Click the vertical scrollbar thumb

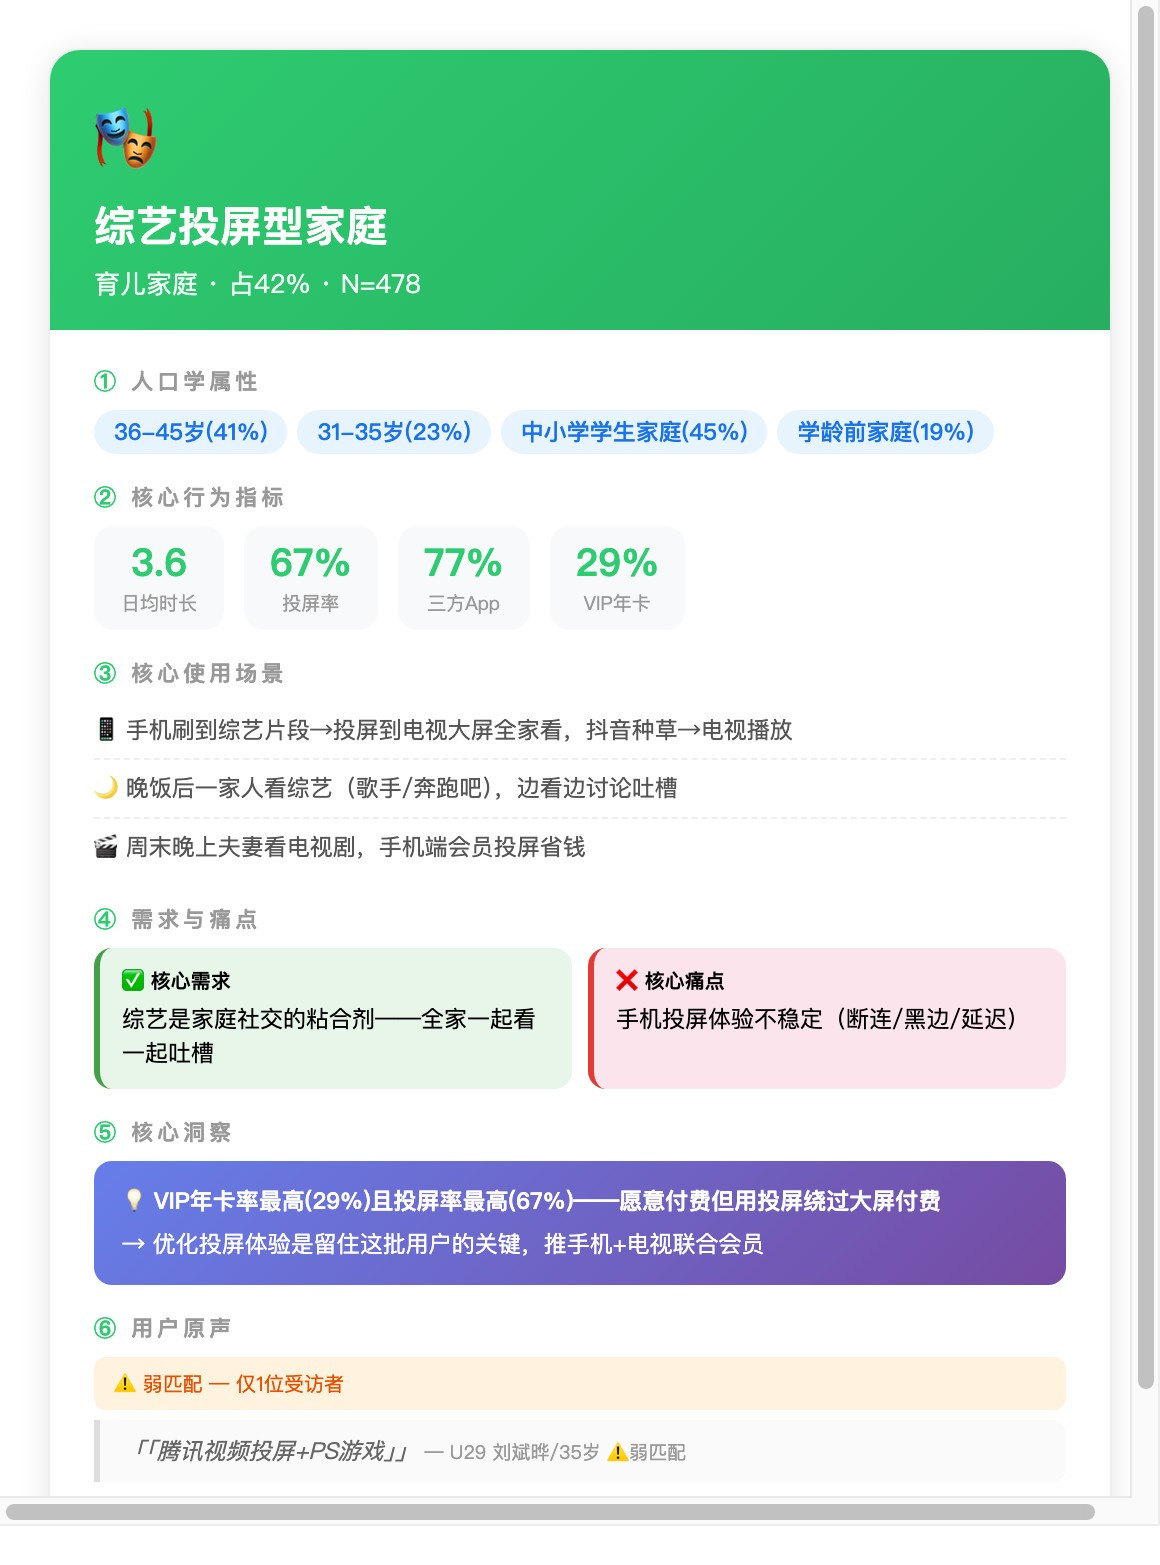tap(1146, 696)
